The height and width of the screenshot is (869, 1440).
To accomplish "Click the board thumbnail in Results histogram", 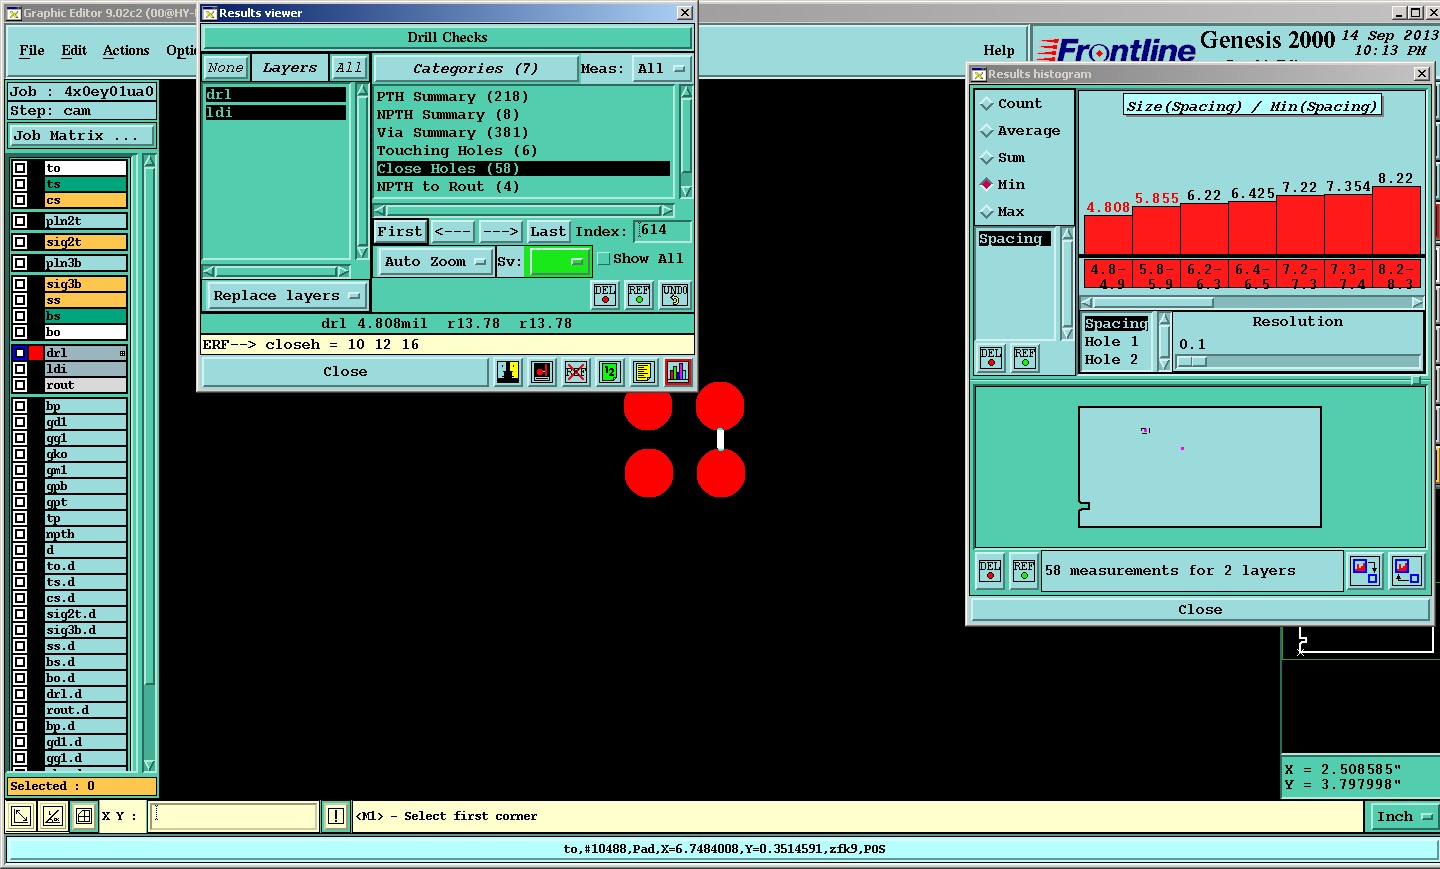I will 1200,467.
